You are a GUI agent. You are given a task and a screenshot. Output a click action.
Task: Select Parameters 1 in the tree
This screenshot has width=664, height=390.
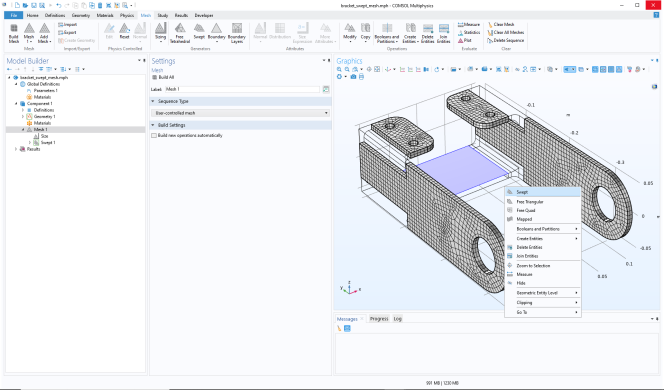click(45, 91)
